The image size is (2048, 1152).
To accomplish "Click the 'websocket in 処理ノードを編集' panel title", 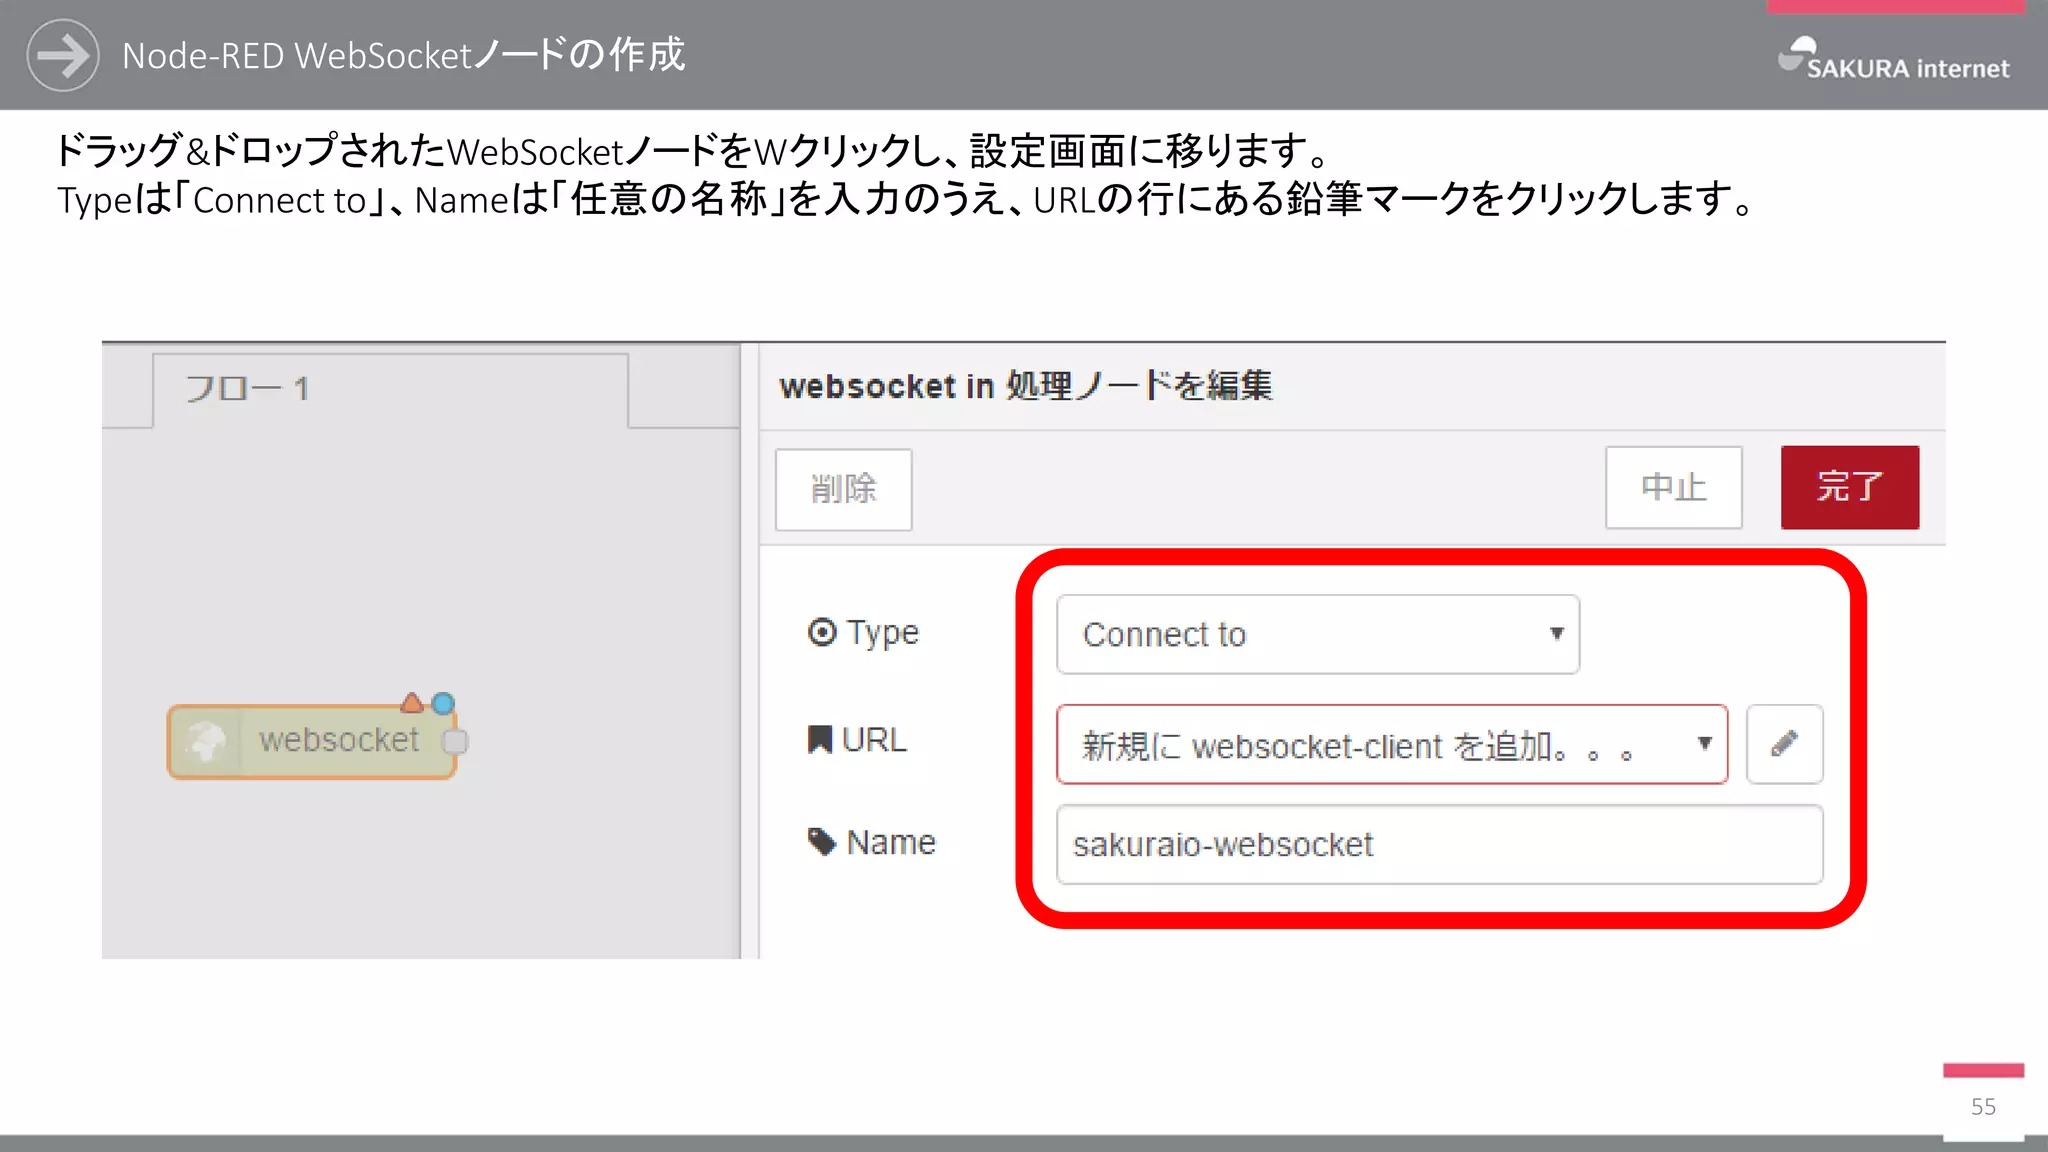I will pyautogui.click(x=1026, y=386).
